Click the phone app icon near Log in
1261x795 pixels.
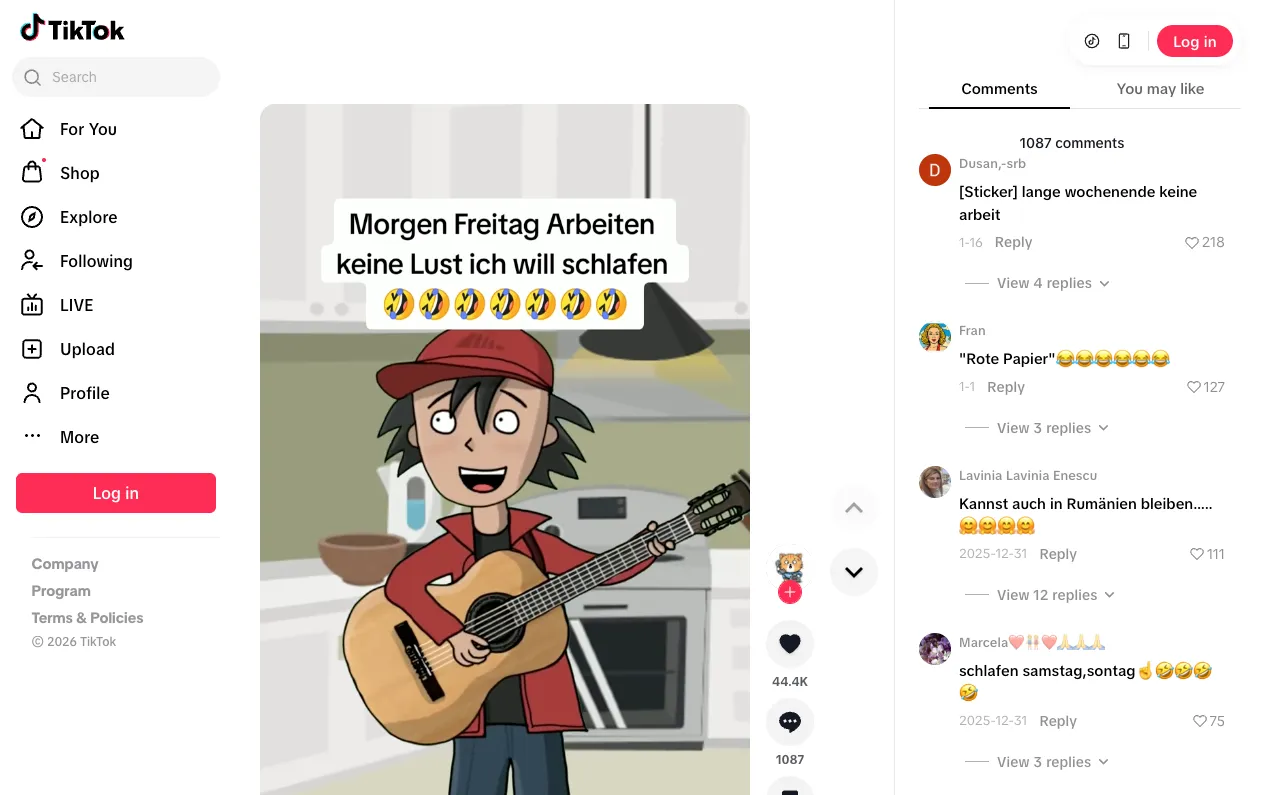[1124, 41]
